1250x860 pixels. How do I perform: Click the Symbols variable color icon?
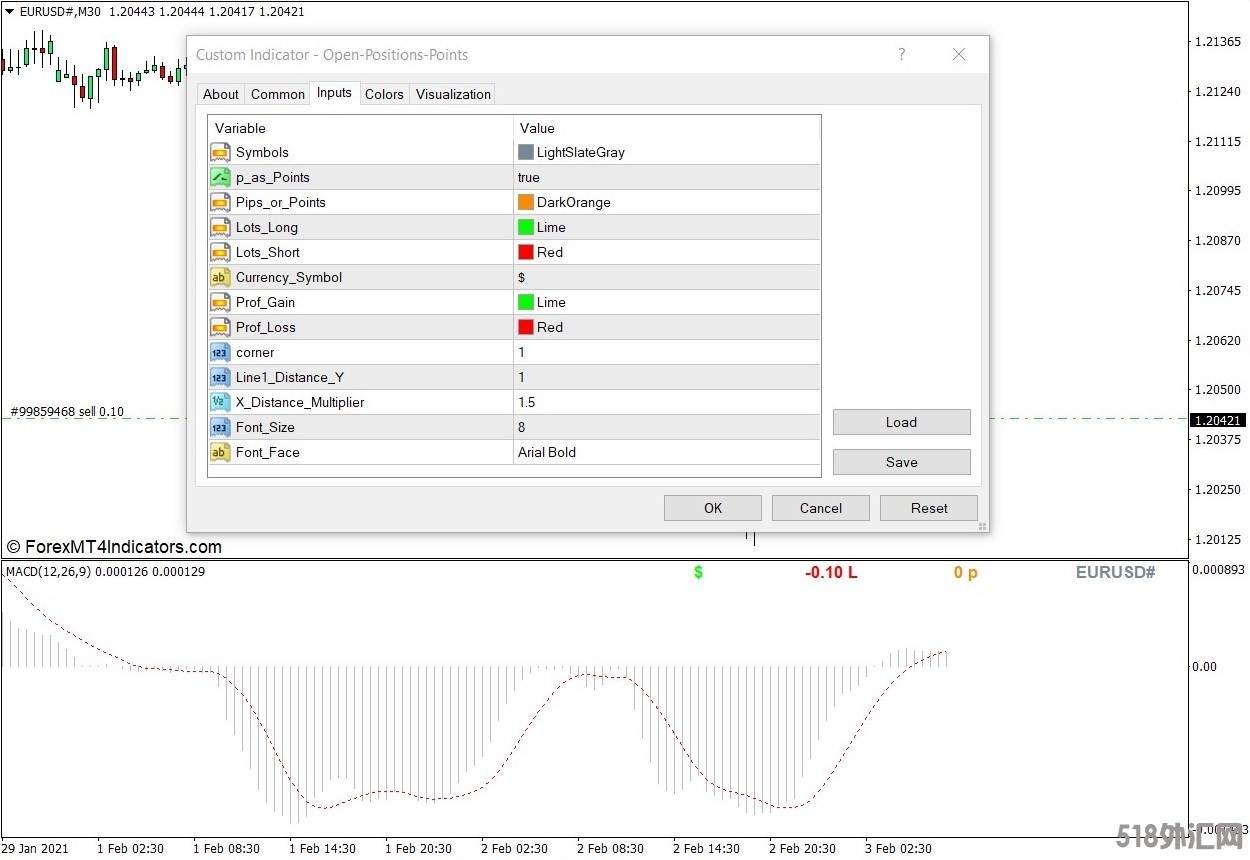coord(220,152)
